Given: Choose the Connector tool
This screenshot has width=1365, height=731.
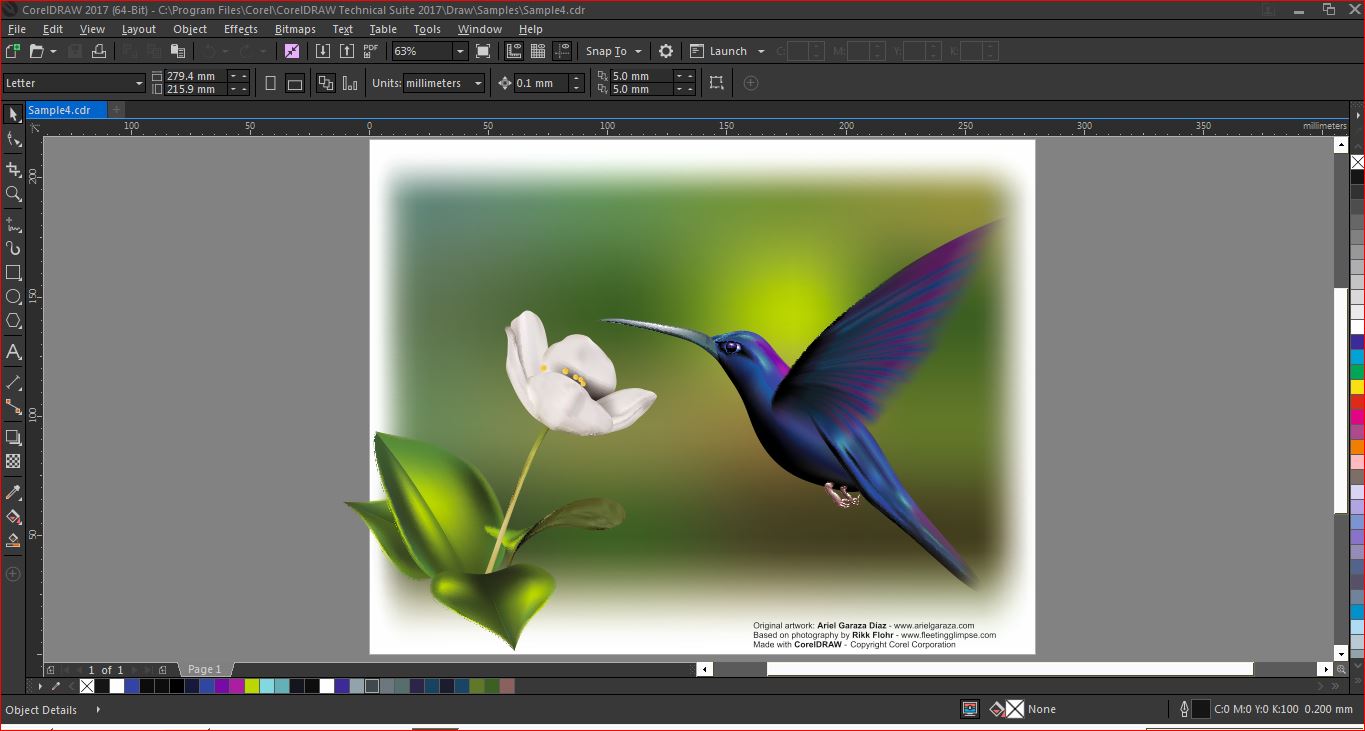Looking at the screenshot, I should point(13,407).
